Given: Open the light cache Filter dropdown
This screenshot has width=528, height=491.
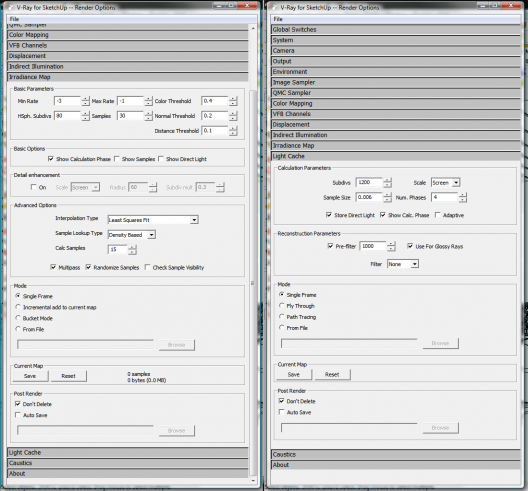Looking at the screenshot, I should point(403,264).
